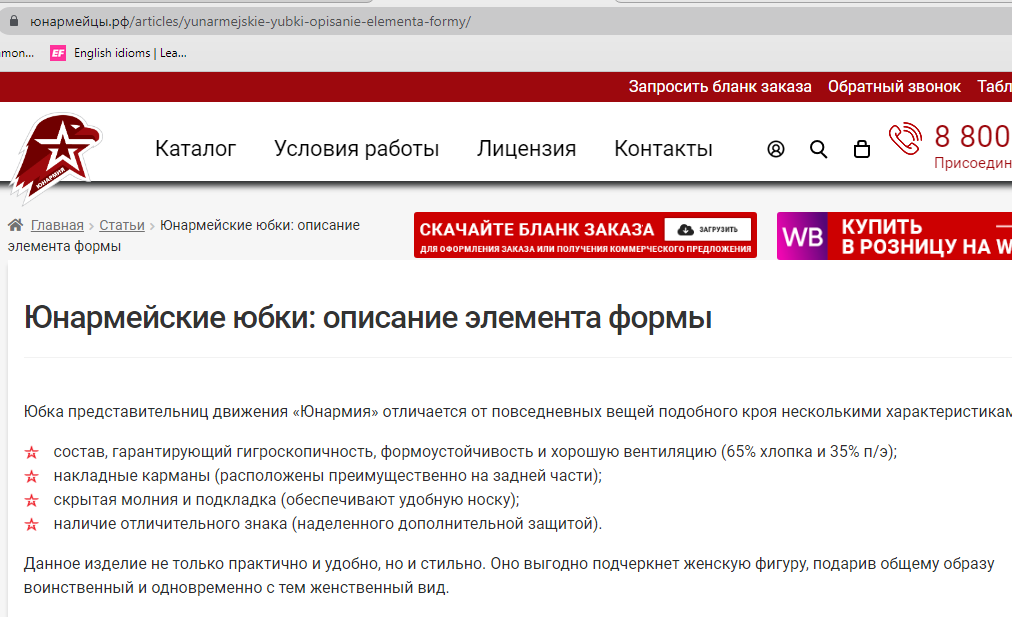Open the account profile icon in the header
The width and height of the screenshot is (1012, 617).
775,149
